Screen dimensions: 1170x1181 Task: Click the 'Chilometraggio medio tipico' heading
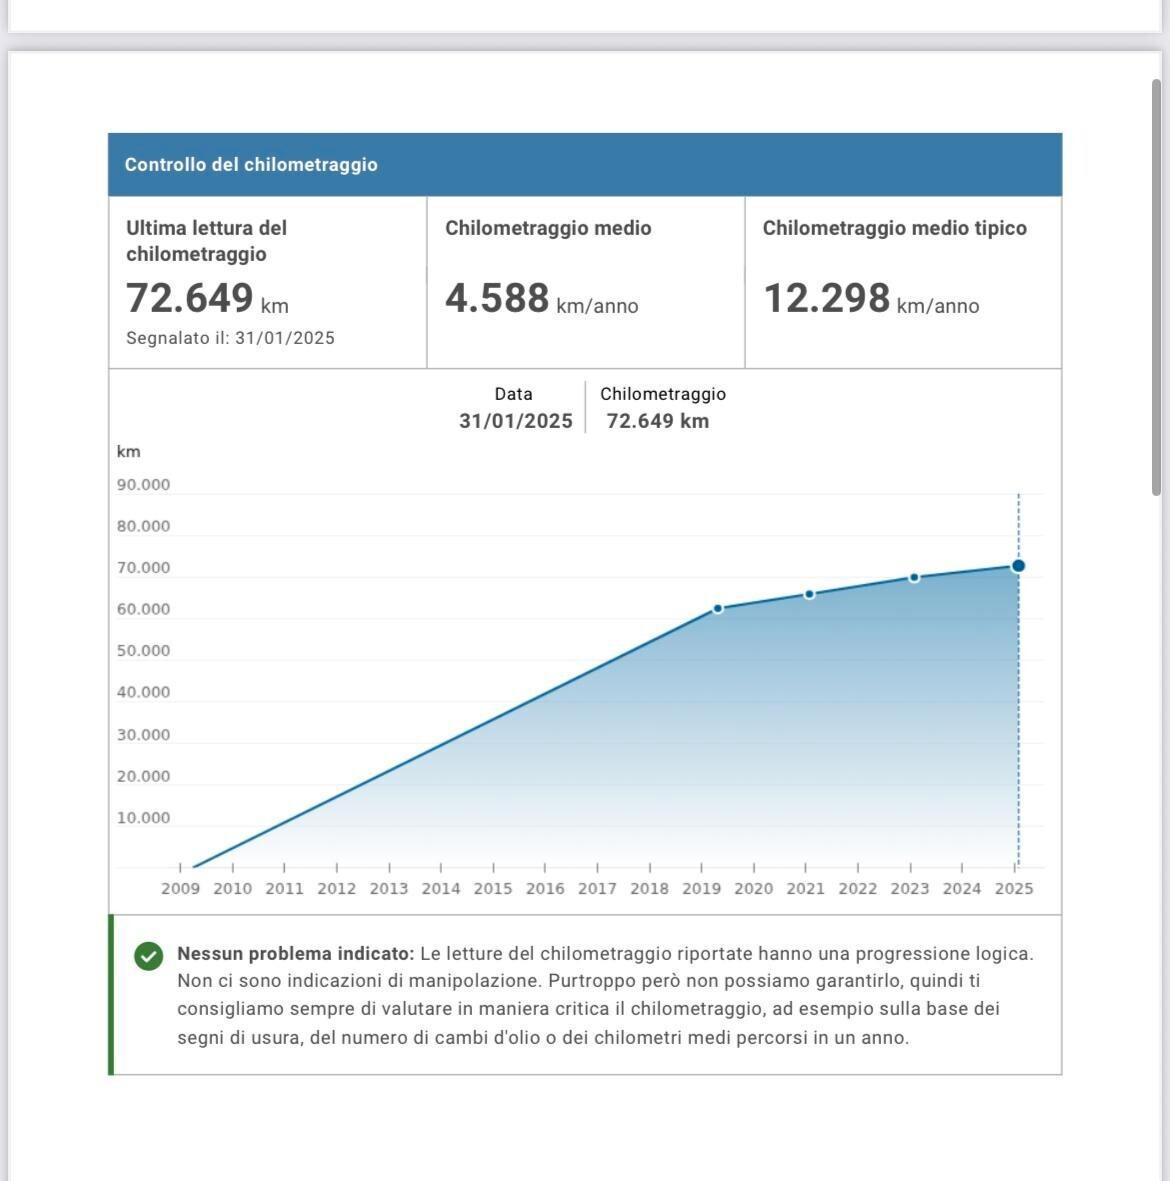894,228
